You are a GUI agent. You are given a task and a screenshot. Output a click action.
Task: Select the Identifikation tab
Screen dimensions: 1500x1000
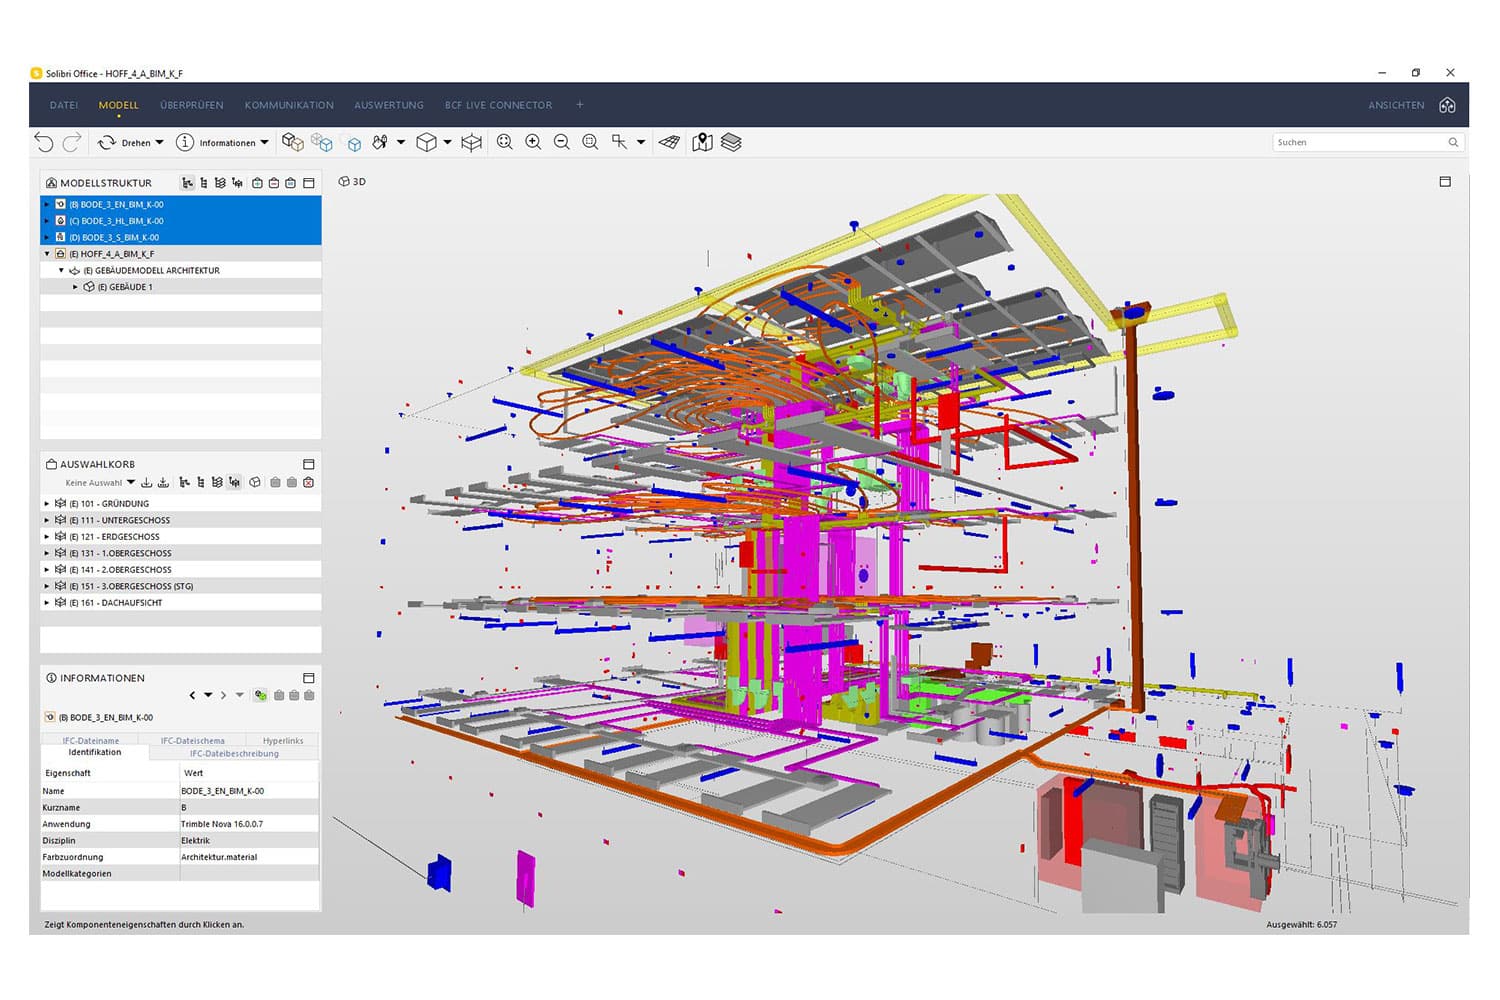pos(95,752)
